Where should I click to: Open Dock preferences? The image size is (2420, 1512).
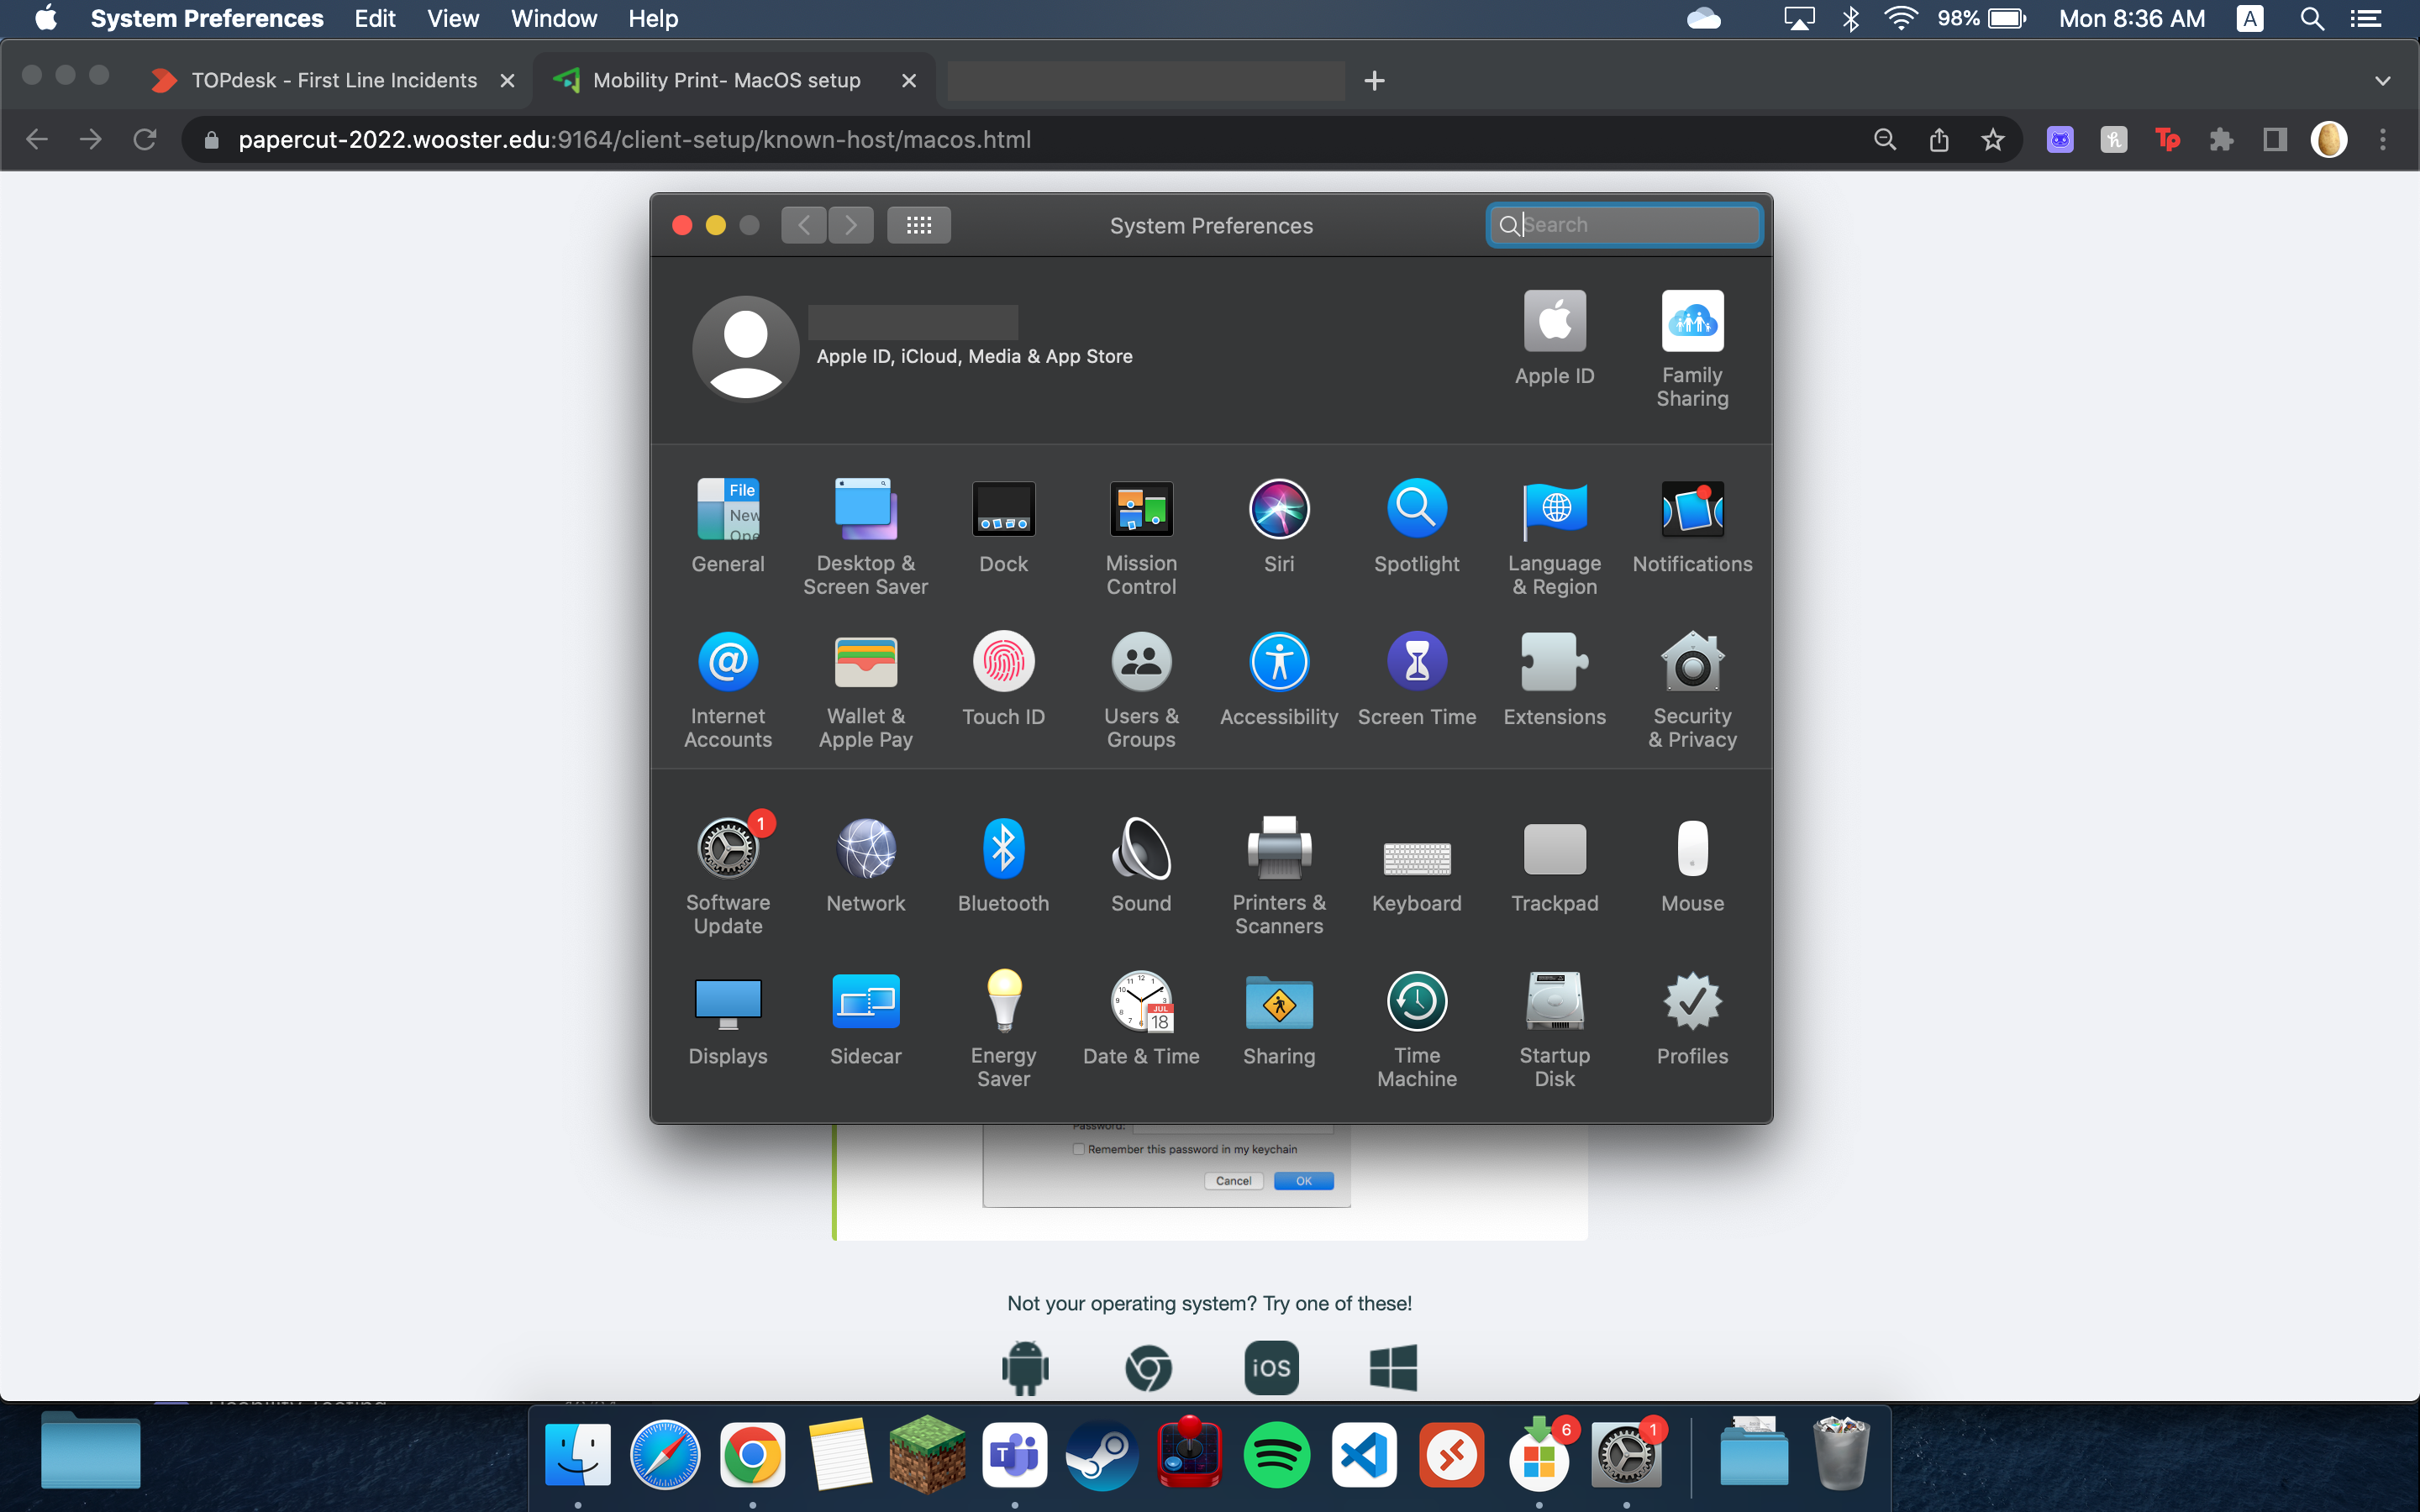coord(1003,525)
